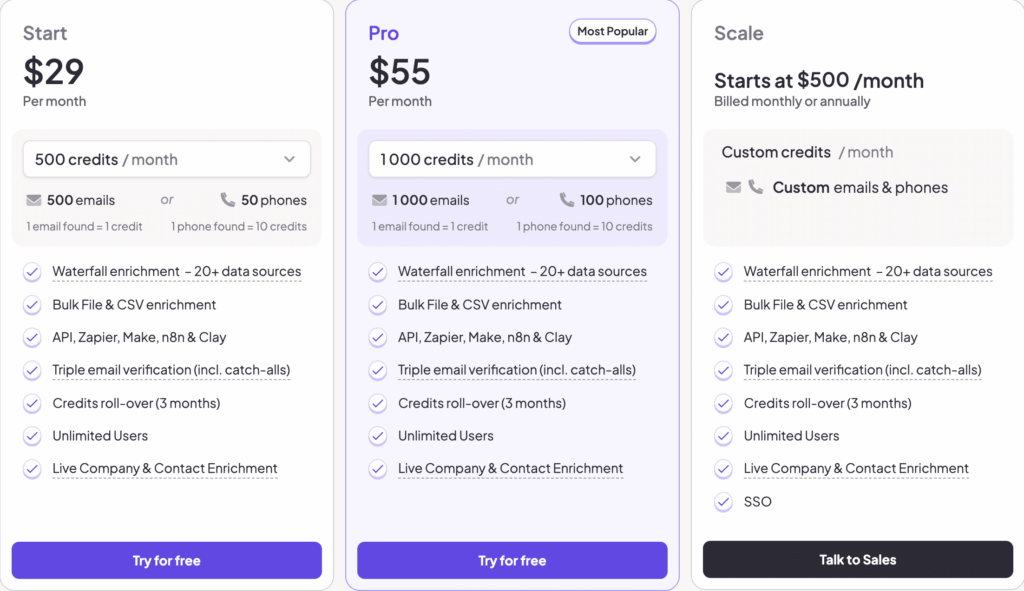Open the 500 credits per month dropdown

click(166, 158)
